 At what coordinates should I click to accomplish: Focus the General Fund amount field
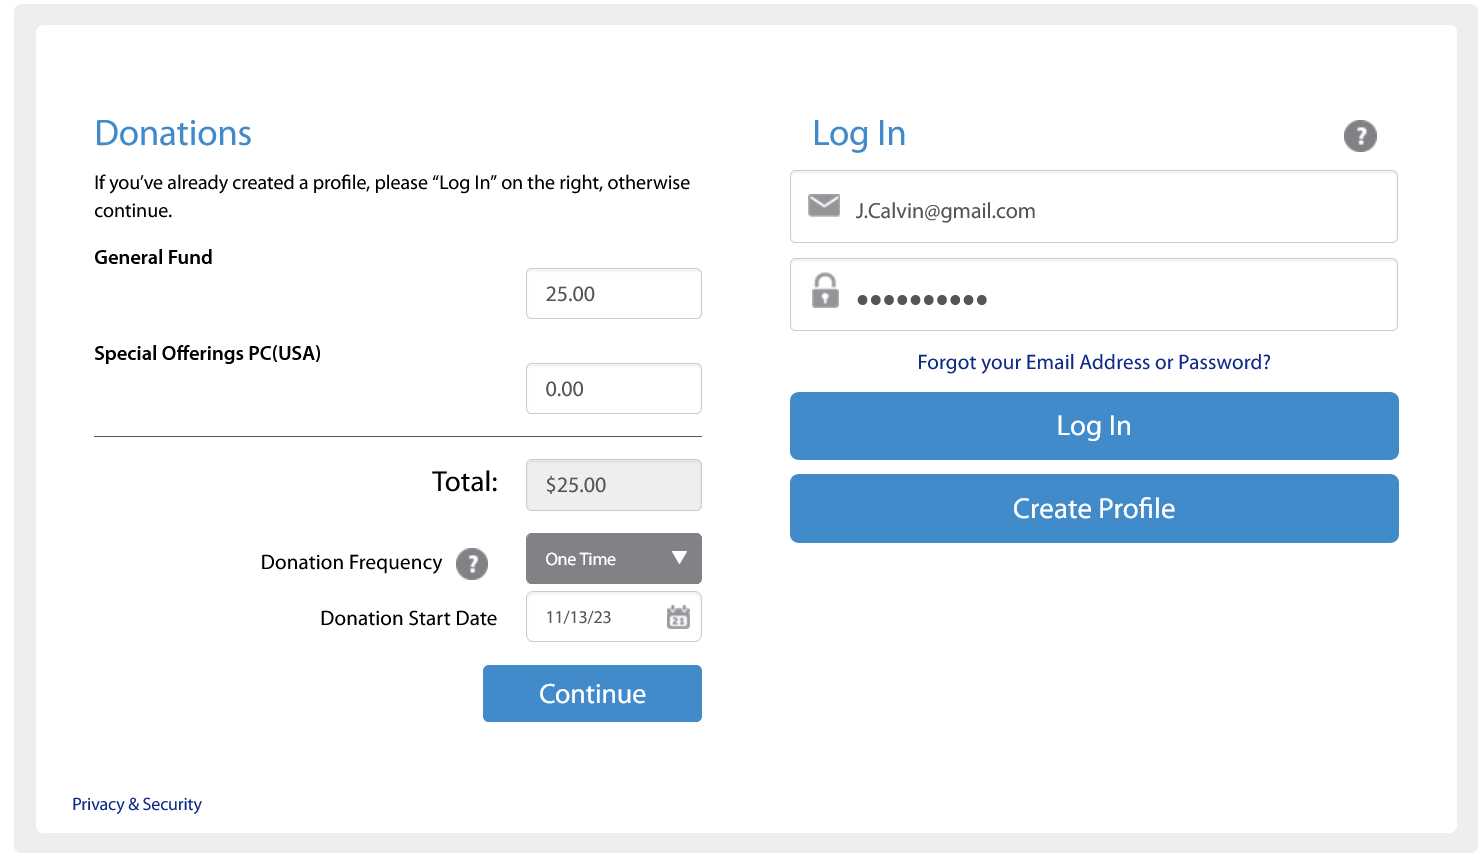(613, 294)
